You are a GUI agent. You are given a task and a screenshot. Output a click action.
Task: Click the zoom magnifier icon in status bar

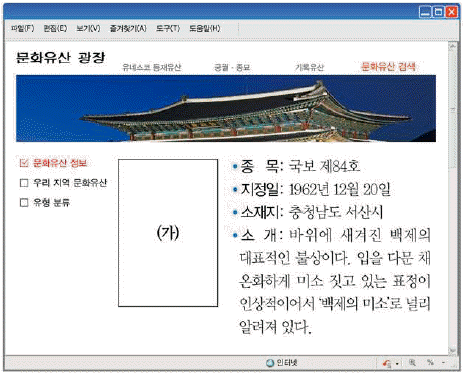point(412,363)
